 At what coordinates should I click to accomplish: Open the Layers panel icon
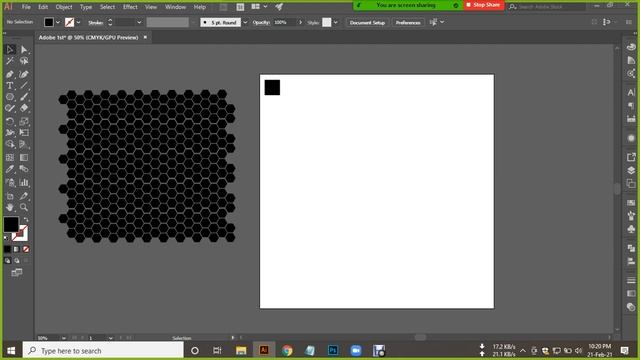[x=631, y=170]
